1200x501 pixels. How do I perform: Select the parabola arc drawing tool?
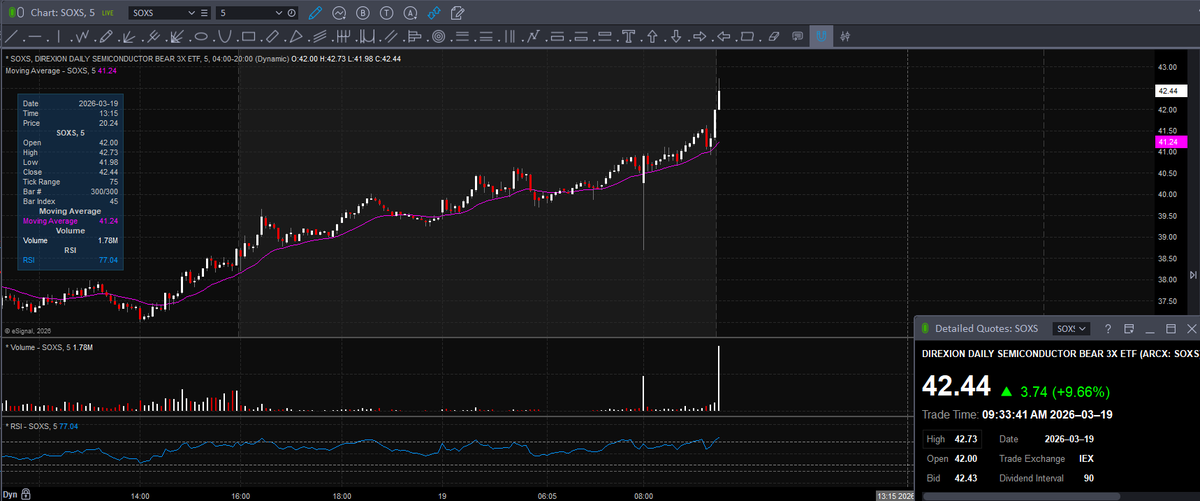225,37
